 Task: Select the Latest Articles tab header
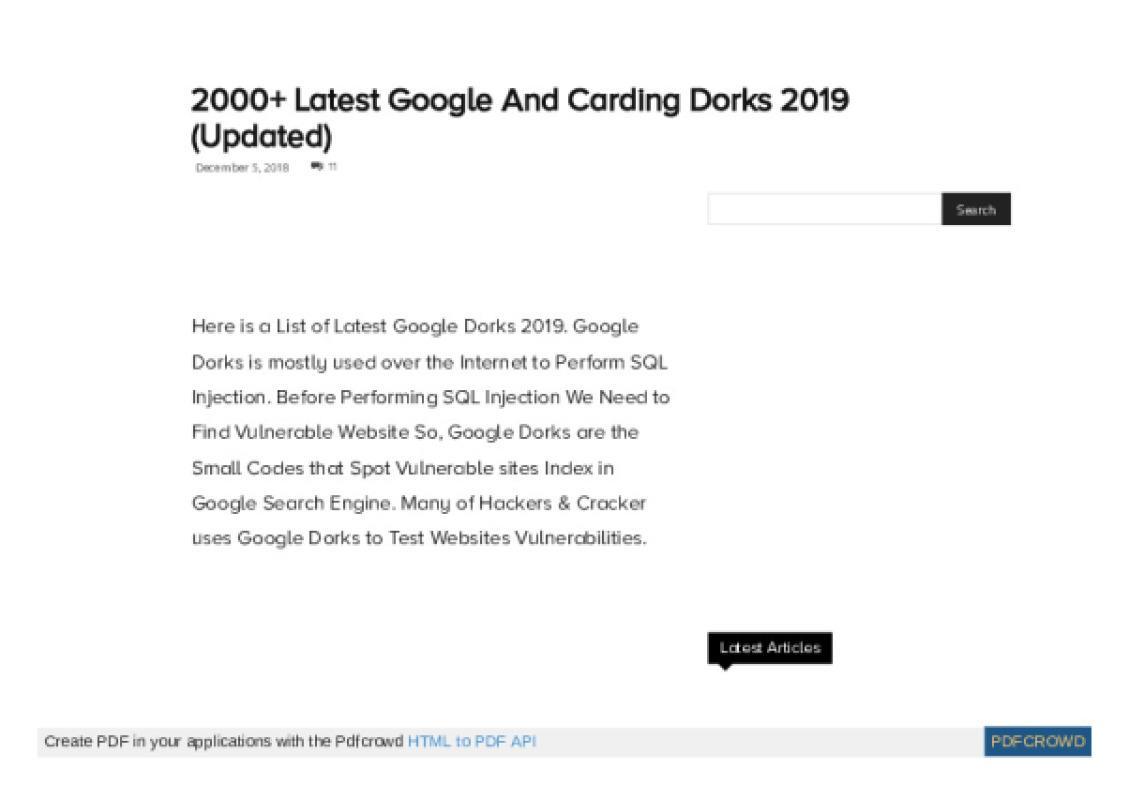point(770,648)
